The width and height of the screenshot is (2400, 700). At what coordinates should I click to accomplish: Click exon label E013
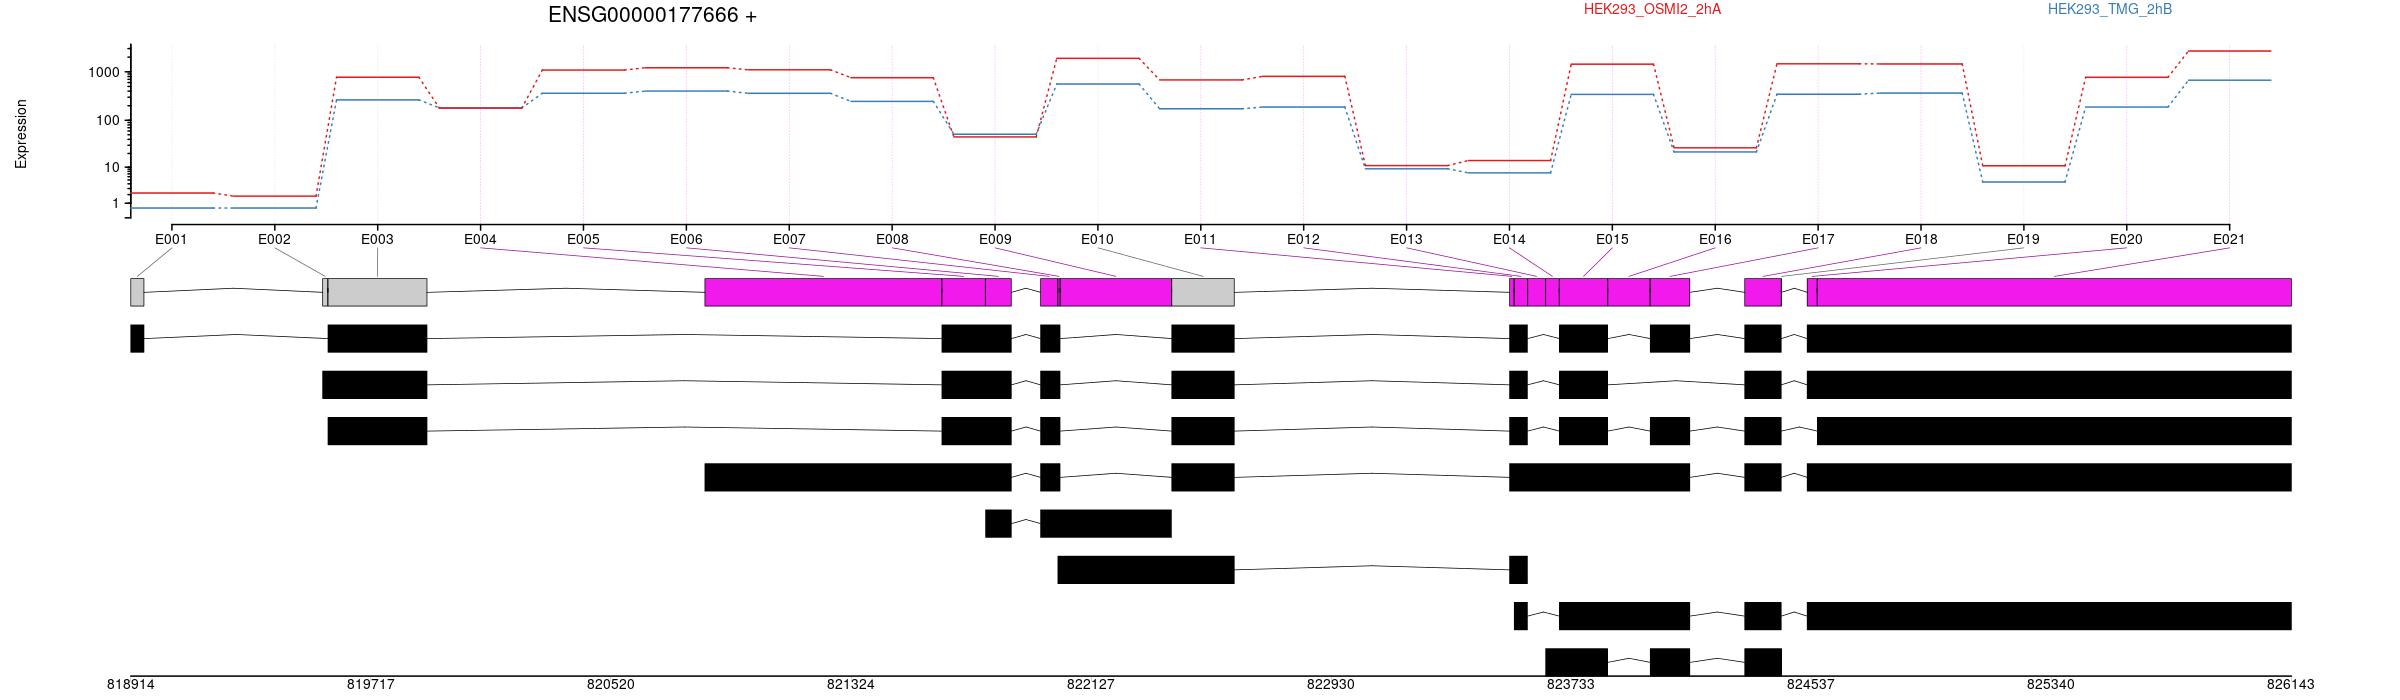pyautogui.click(x=1406, y=239)
